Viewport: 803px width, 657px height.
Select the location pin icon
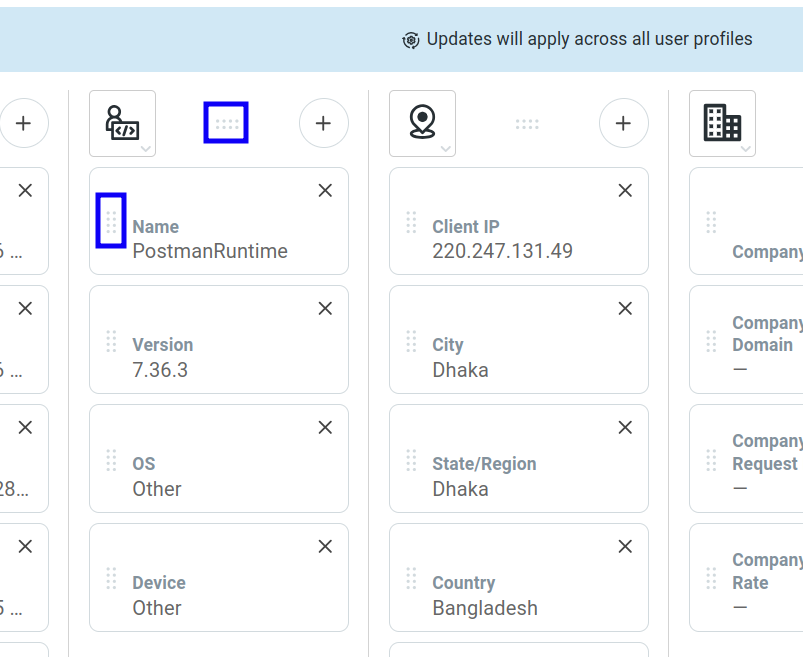422,120
